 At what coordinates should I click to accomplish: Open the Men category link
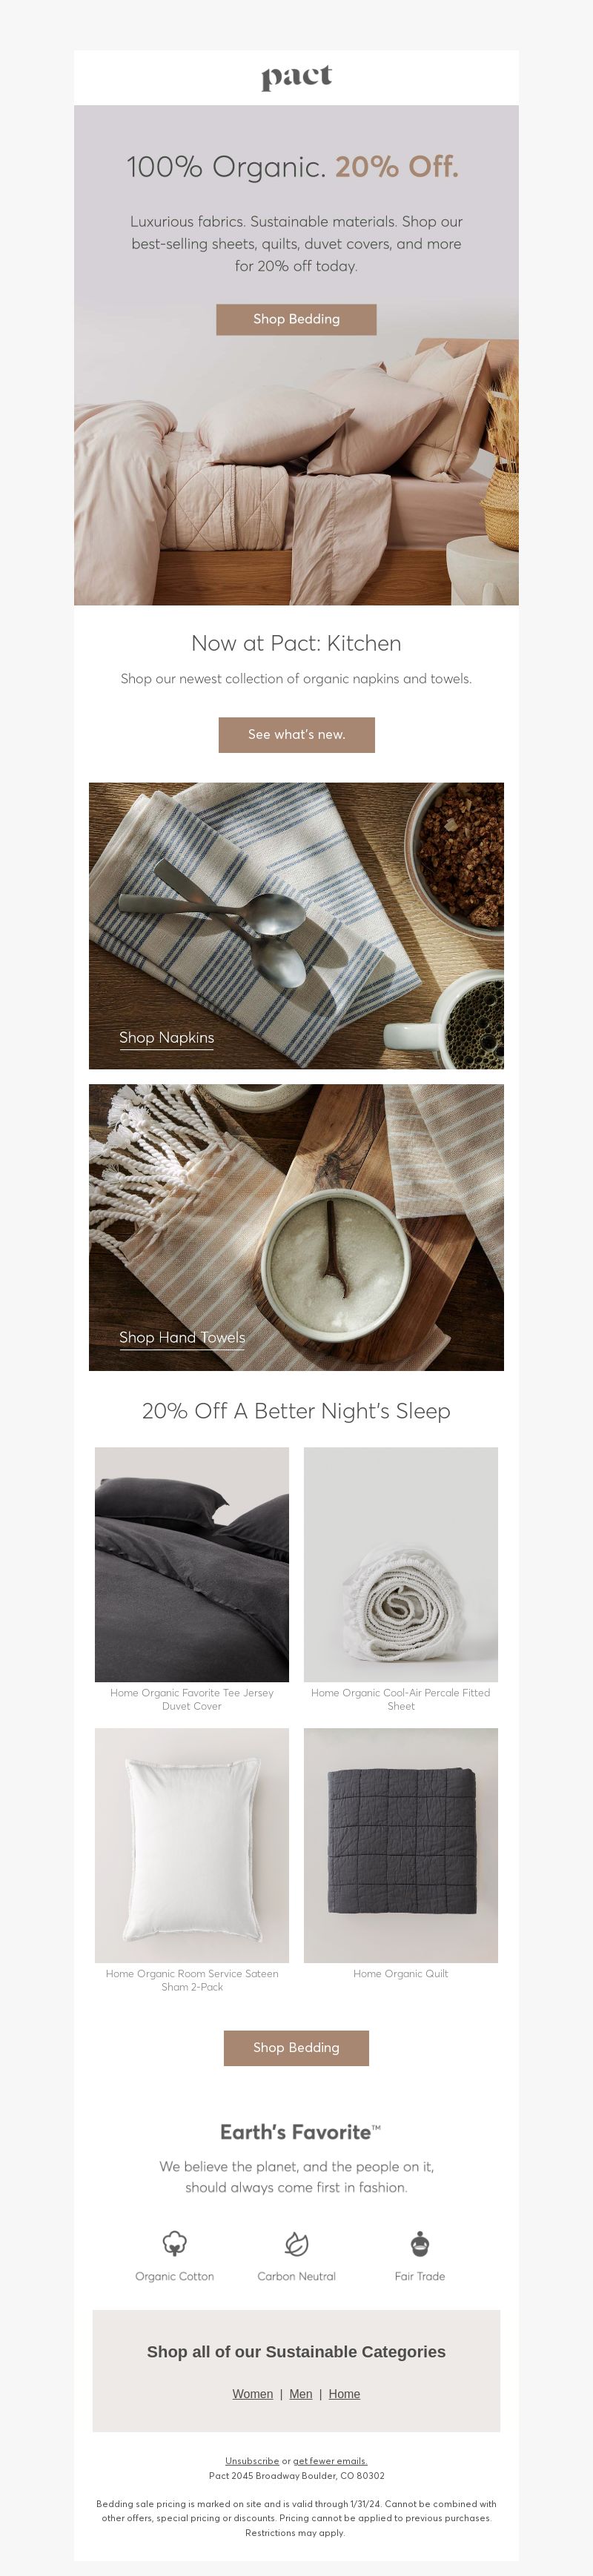pos(301,2394)
